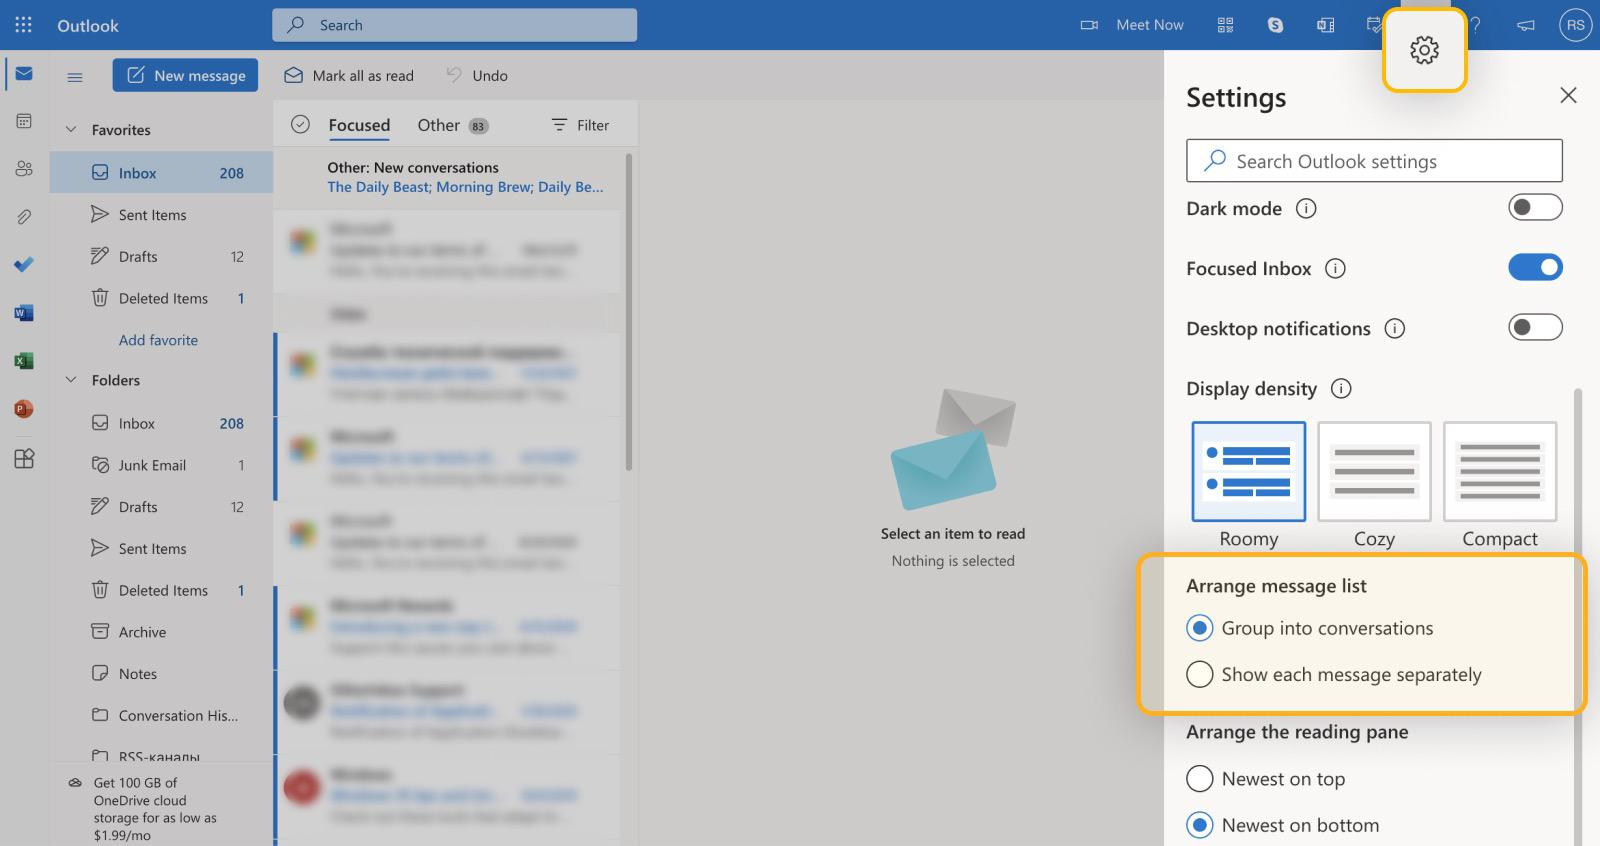Open the To Do checkmark icon

[24, 264]
